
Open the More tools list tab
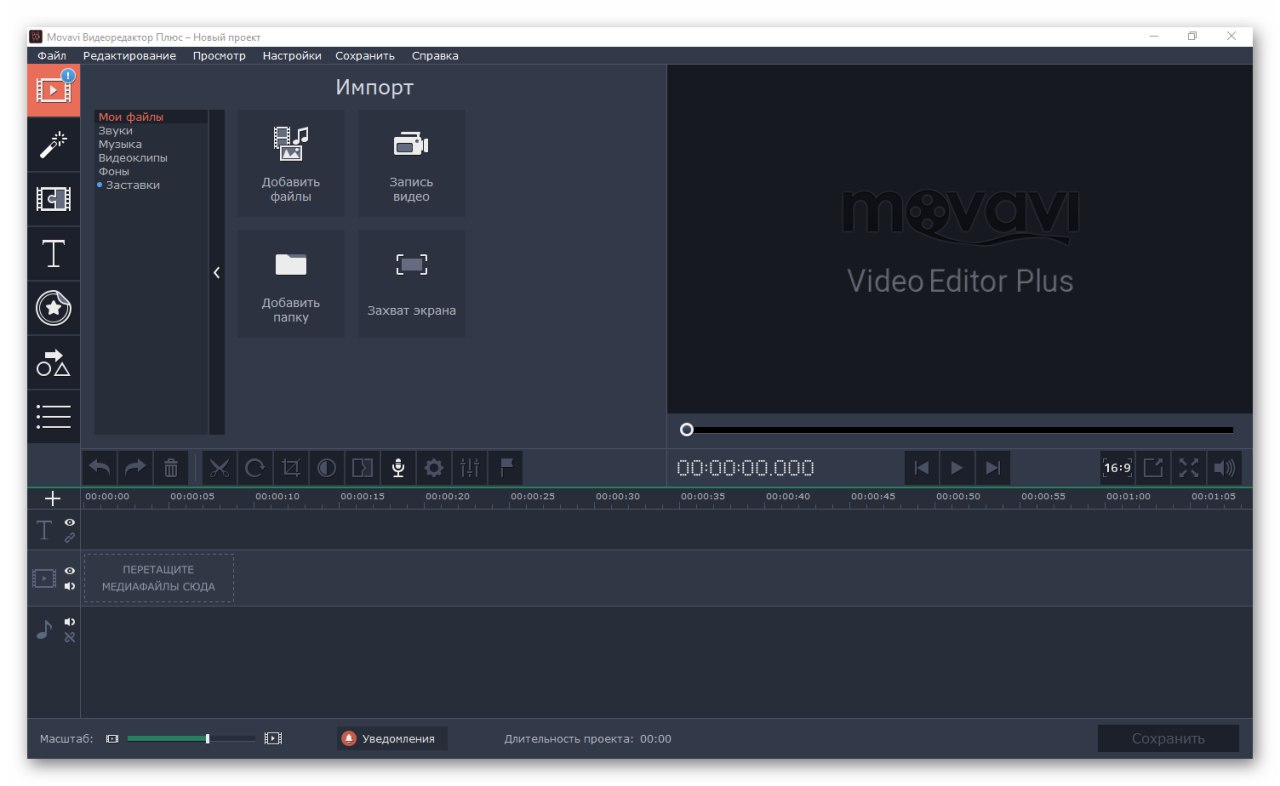coord(53,417)
